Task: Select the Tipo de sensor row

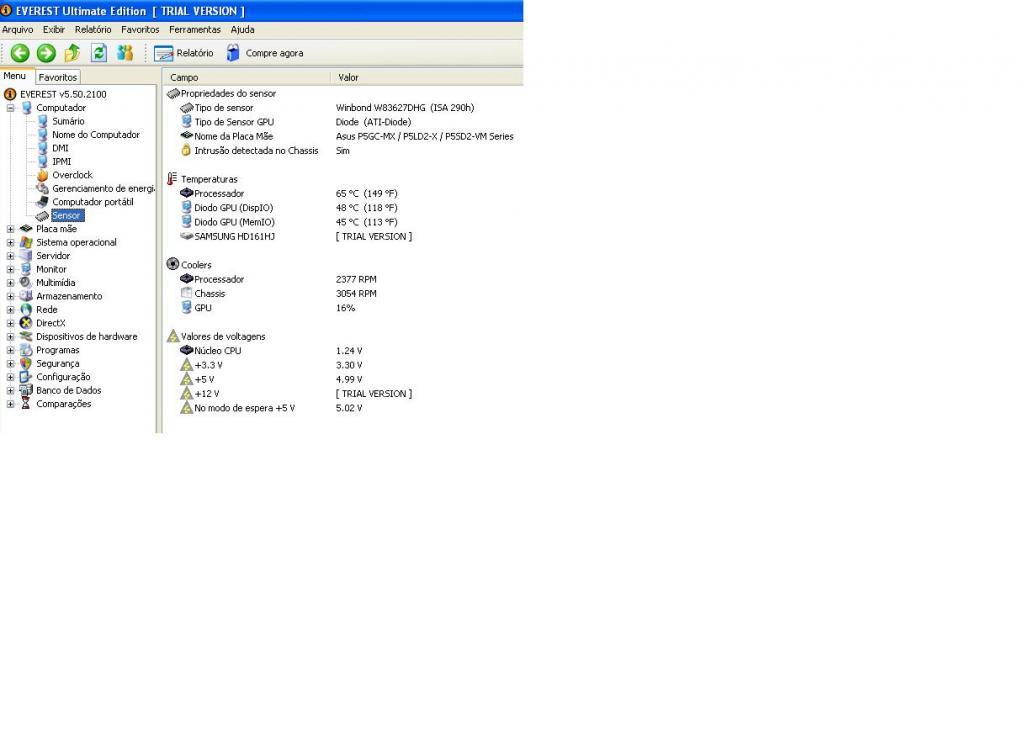Action: coord(343,108)
